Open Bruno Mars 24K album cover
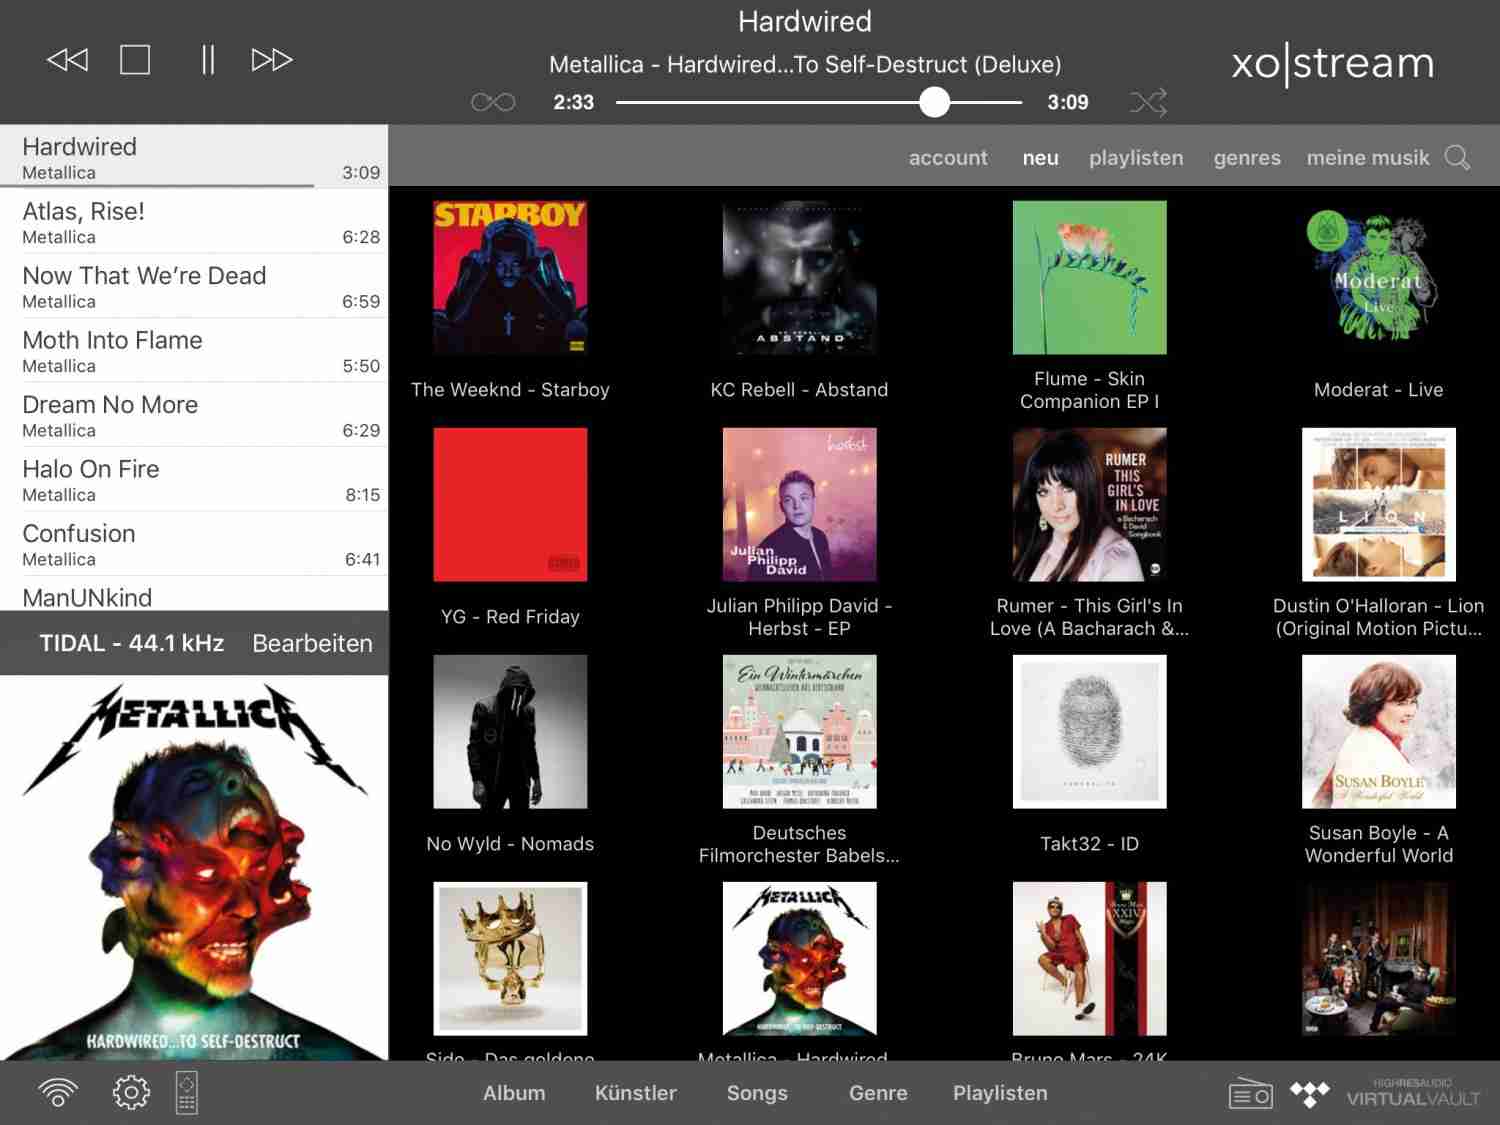1500x1125 pixels. pos(1089,958)
